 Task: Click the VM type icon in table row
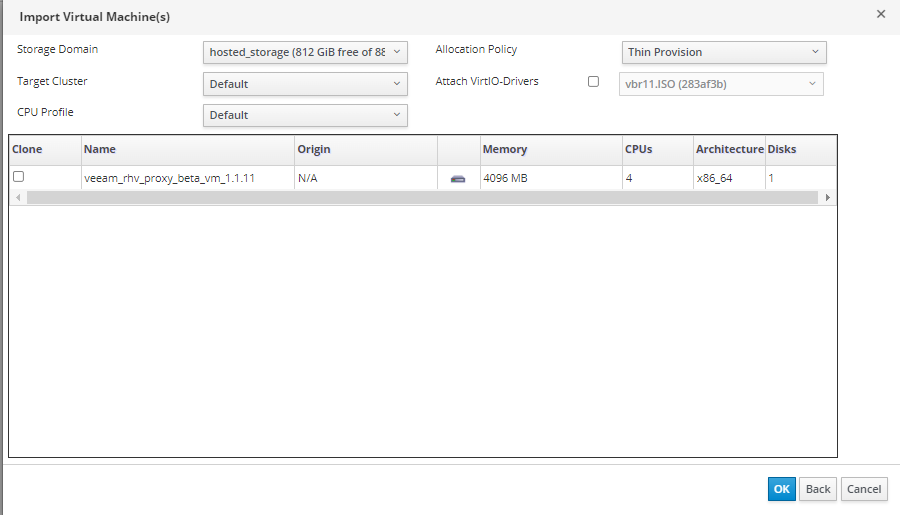(458, 178)
